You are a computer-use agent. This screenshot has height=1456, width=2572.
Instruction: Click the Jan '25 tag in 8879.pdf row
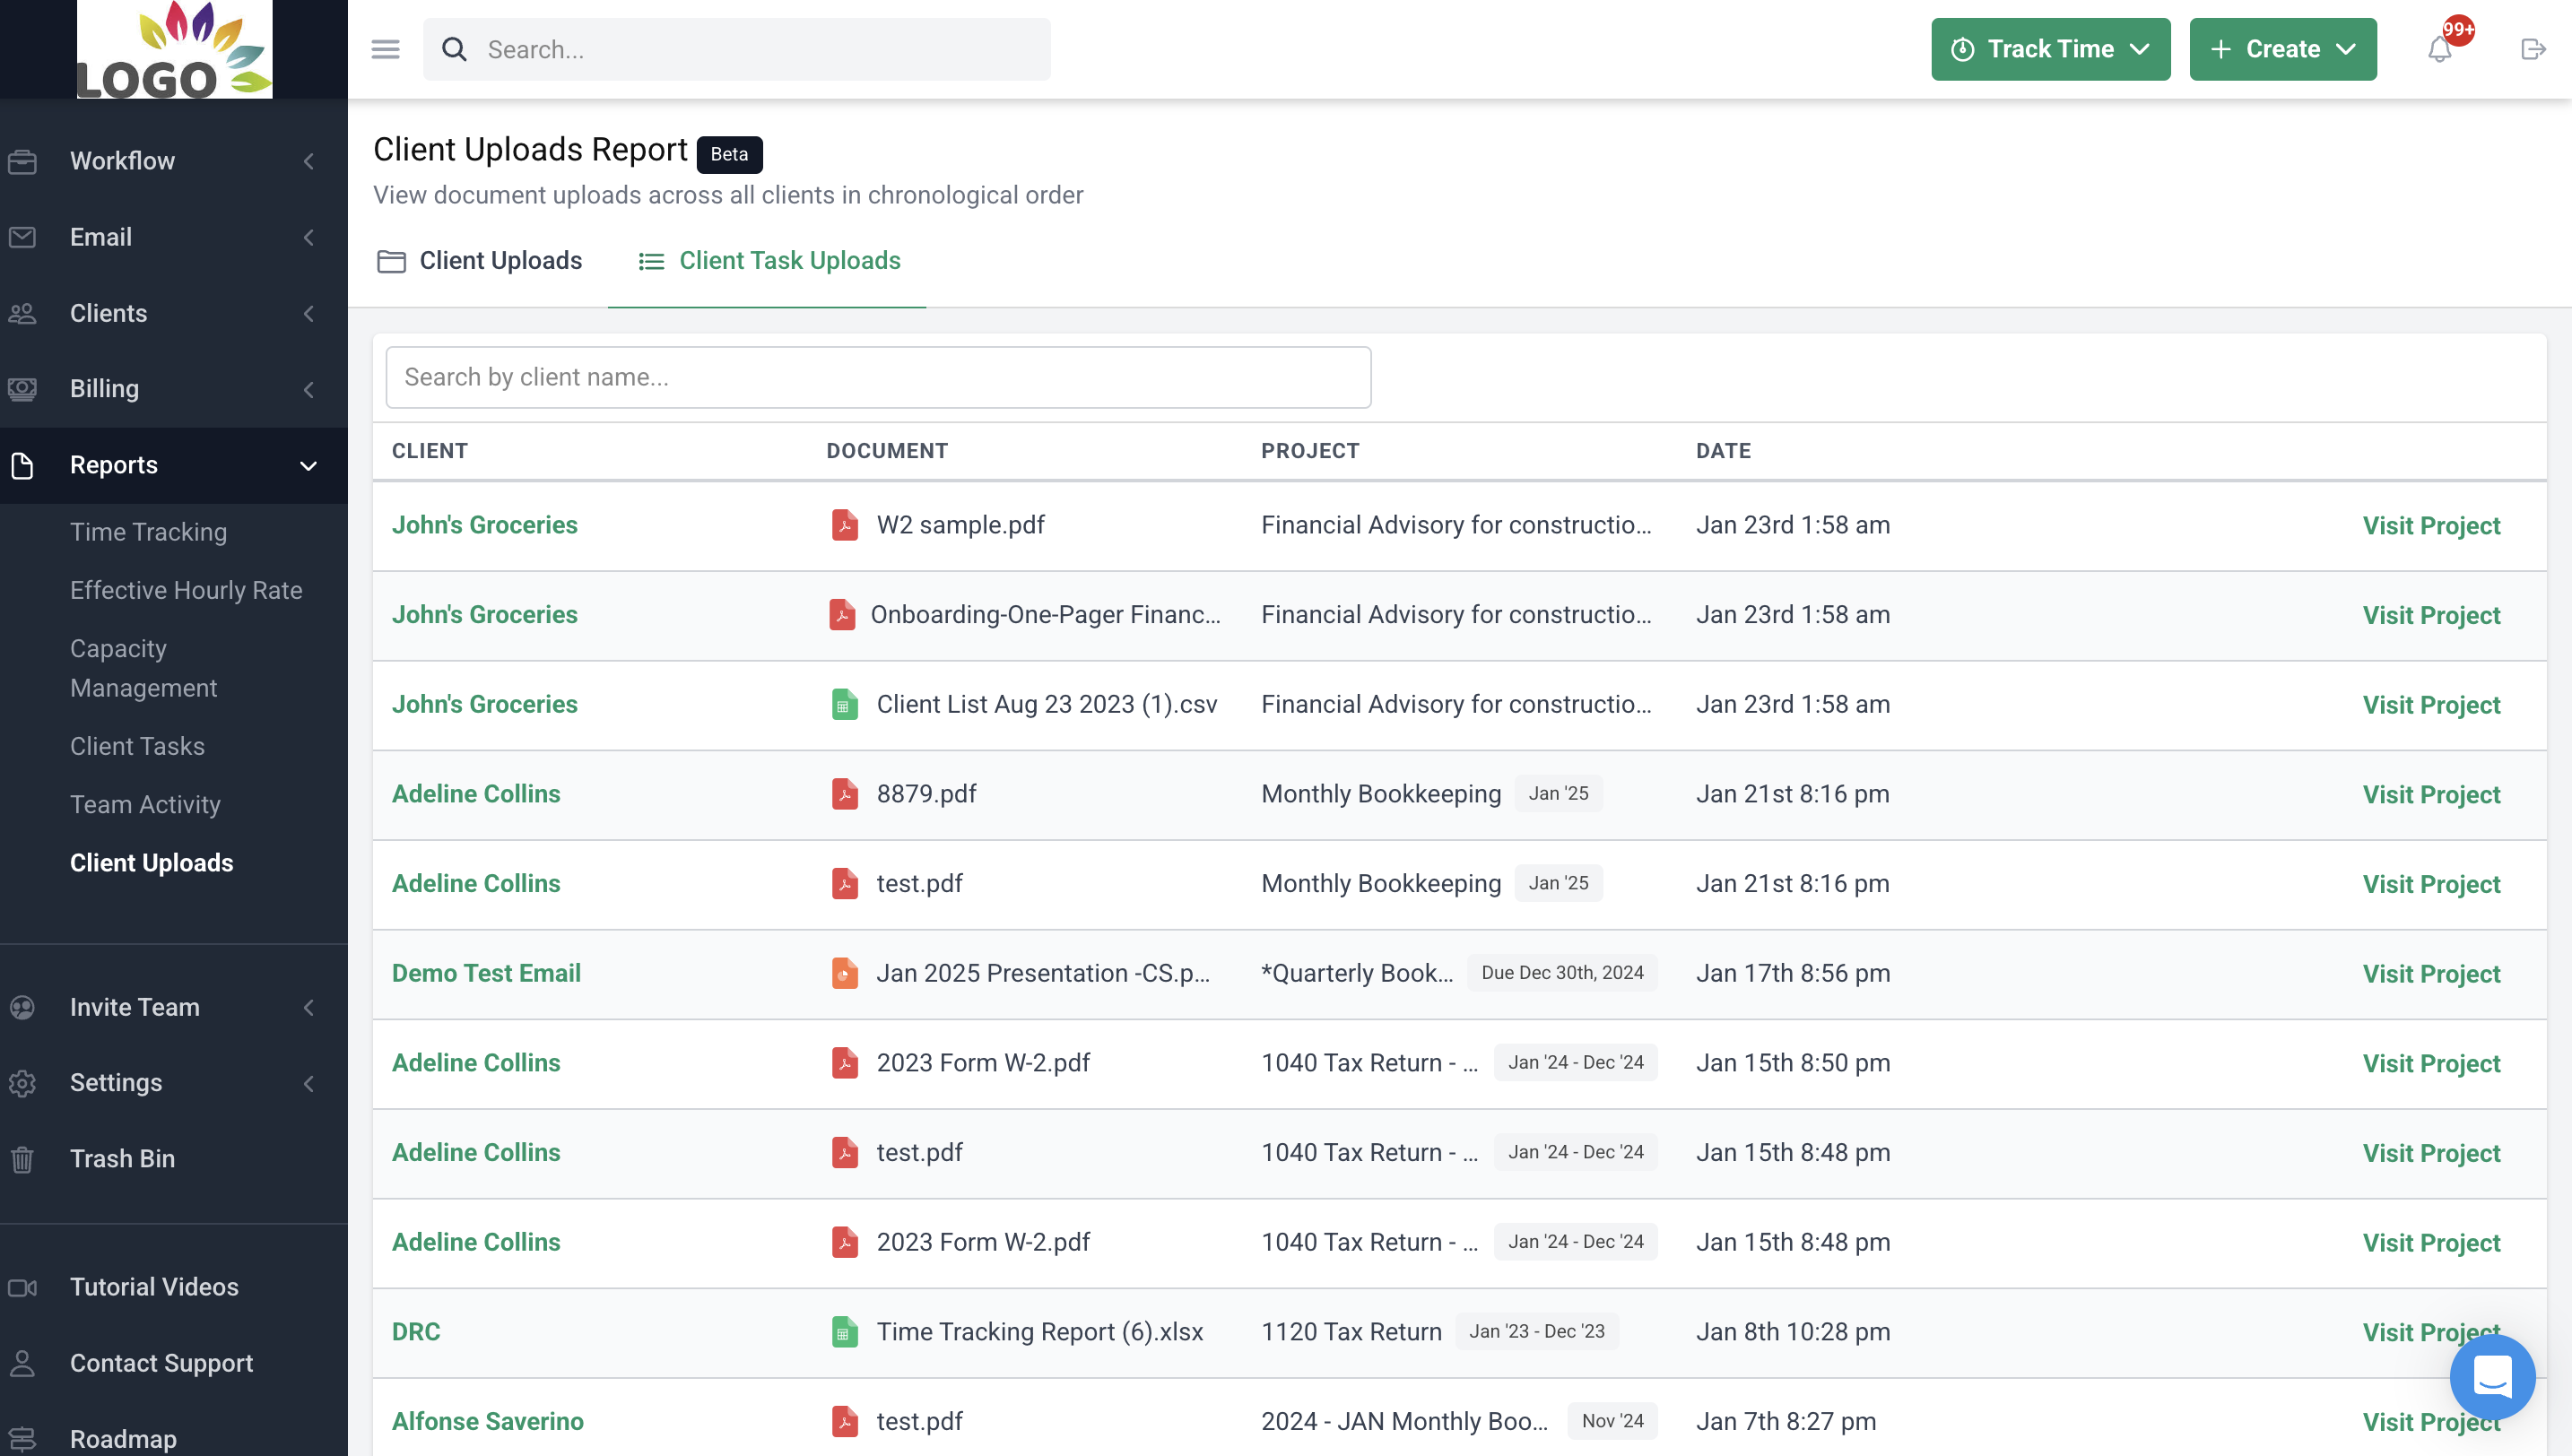tap(1558, 794)
